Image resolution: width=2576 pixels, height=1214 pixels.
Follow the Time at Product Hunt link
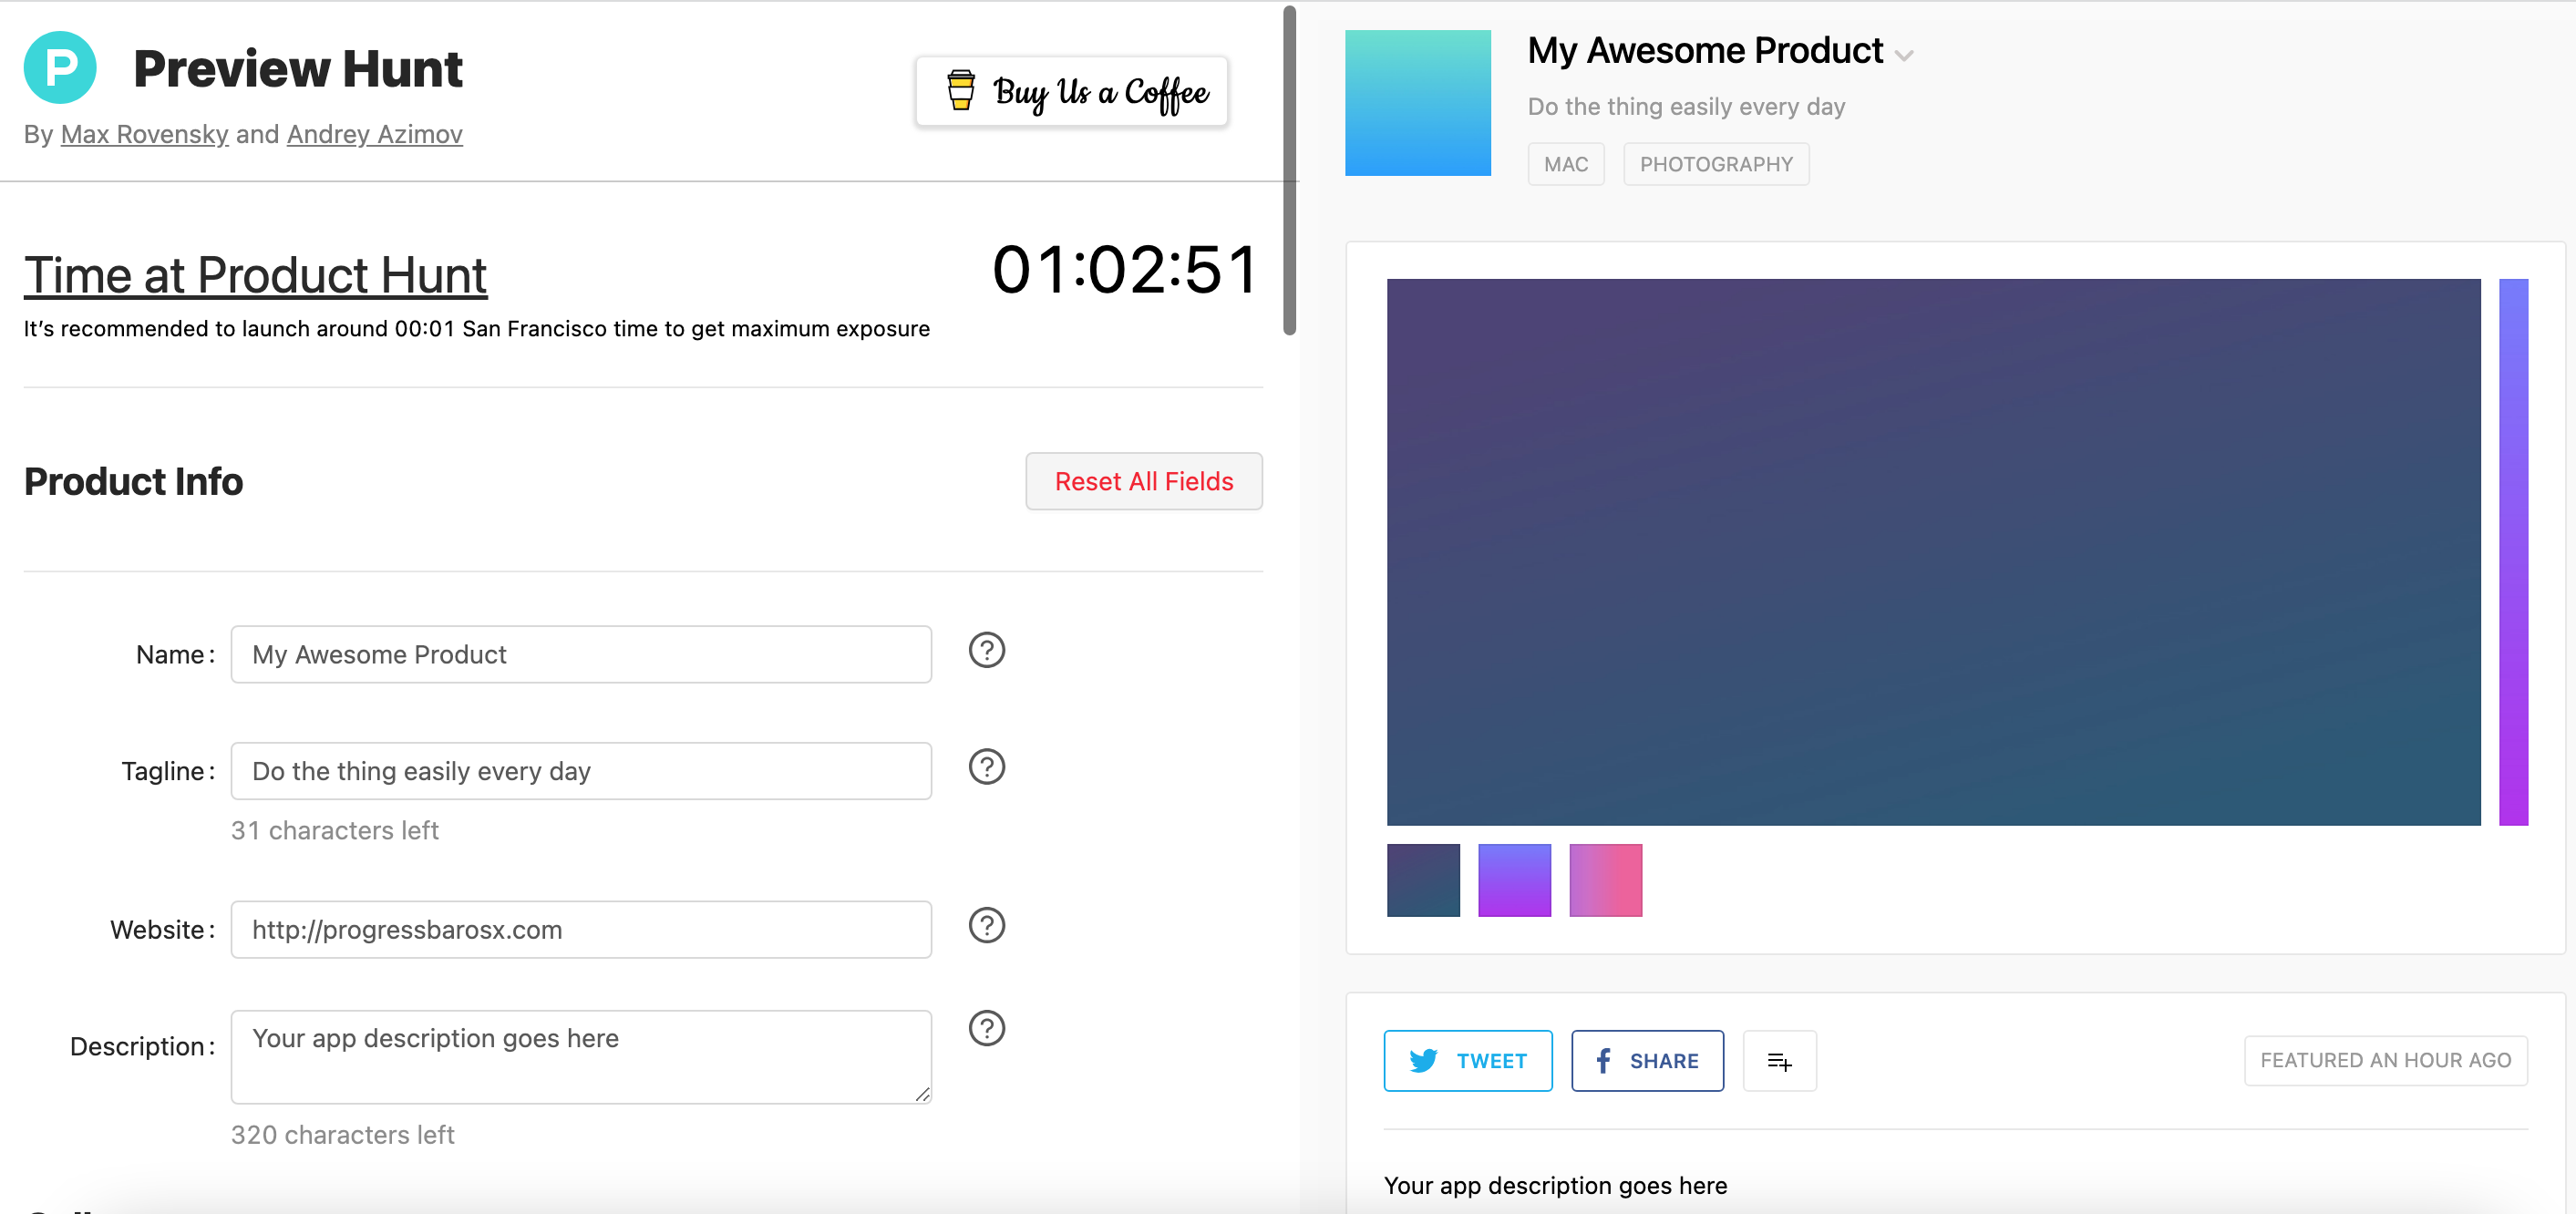pos(255,275)
